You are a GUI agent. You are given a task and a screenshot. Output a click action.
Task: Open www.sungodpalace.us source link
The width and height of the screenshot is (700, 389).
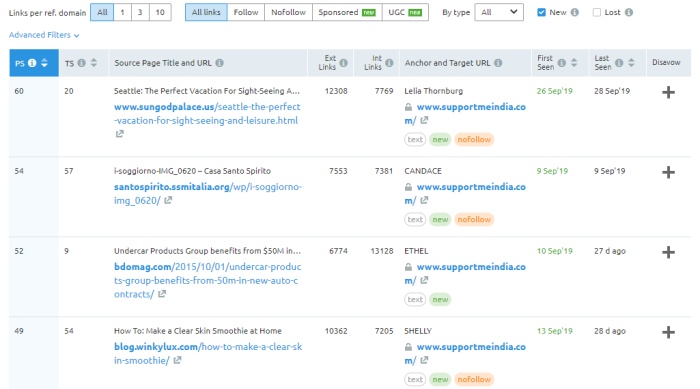[207, 114]
